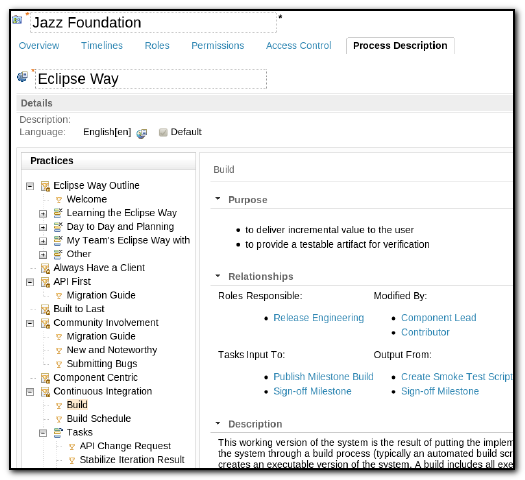Select Migration Guide under Community Involvement

point(101,336)
